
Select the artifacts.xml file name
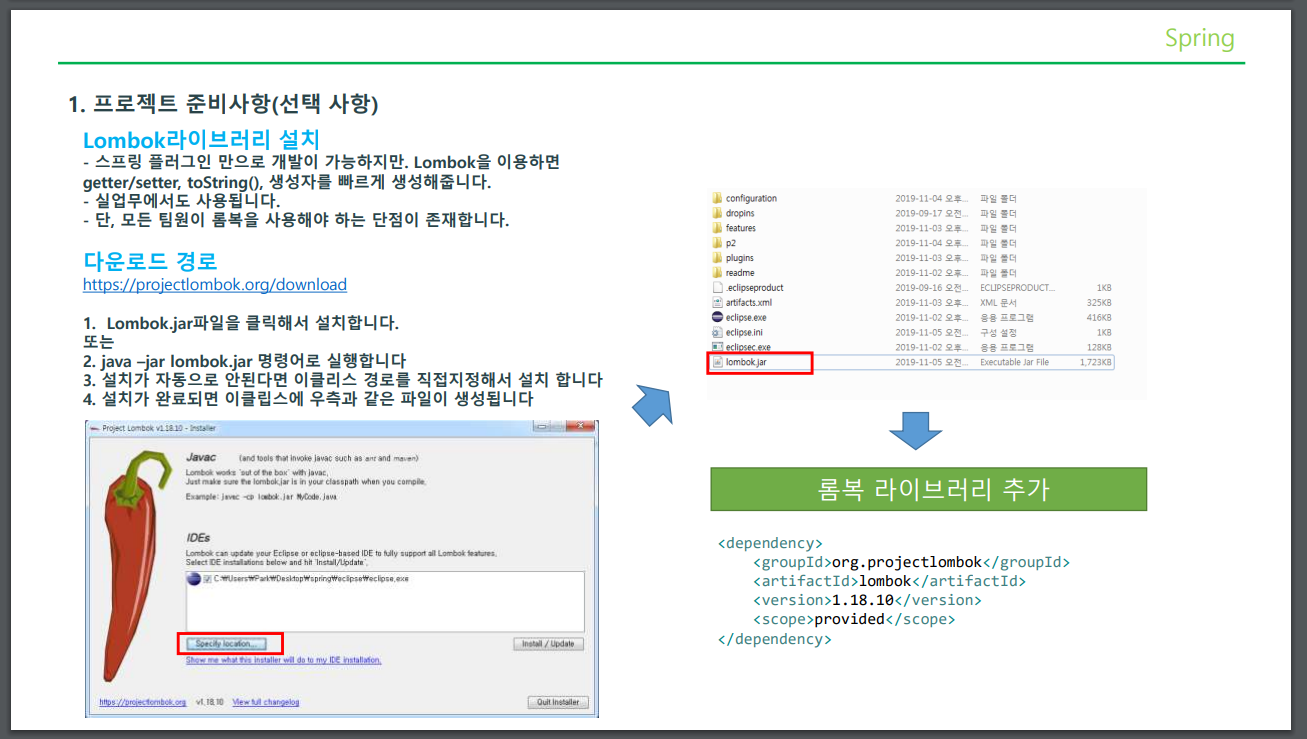(749, 302)
